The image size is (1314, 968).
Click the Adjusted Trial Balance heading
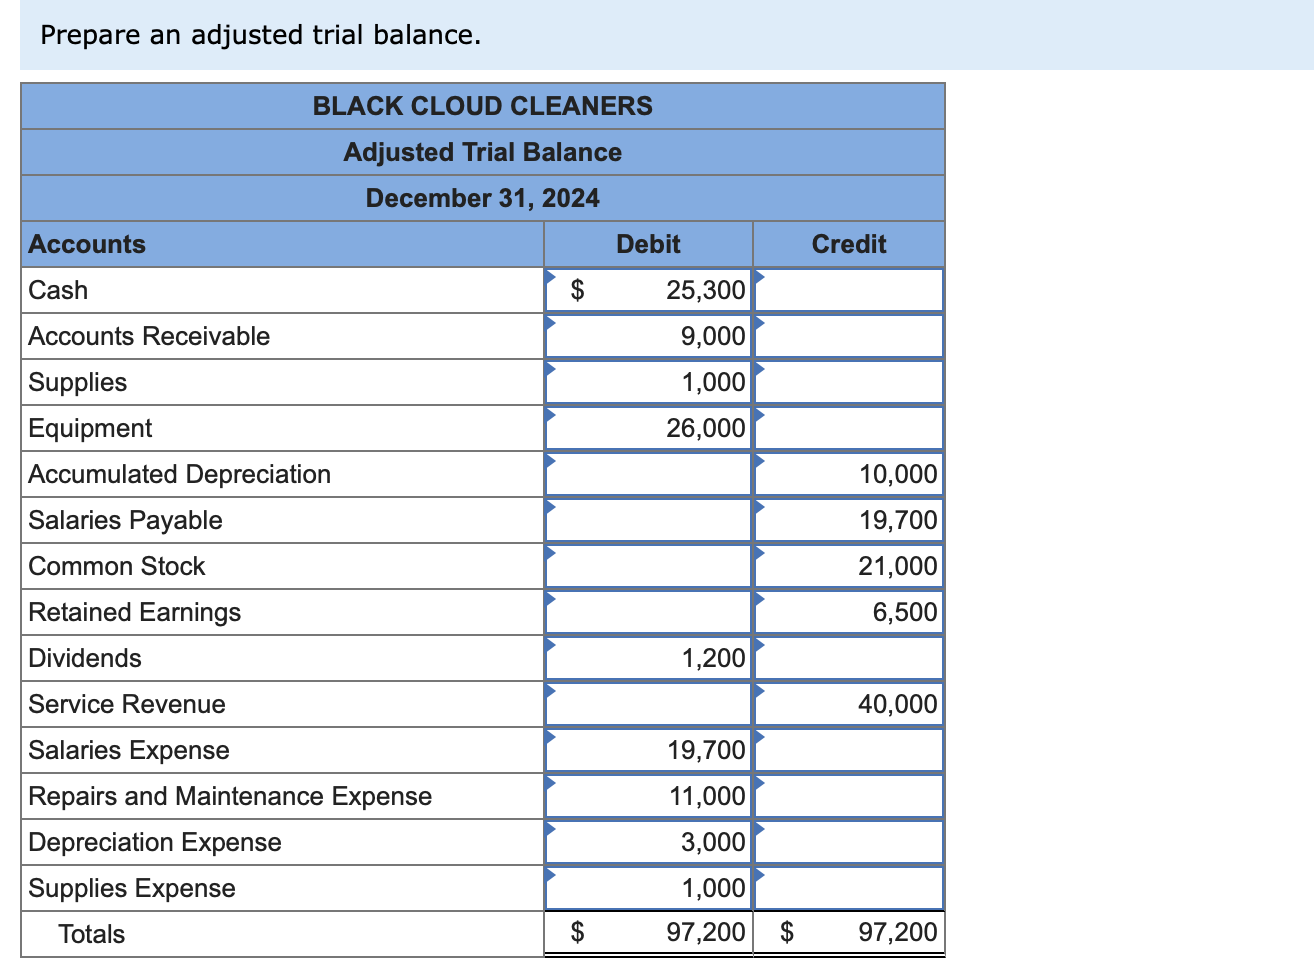point(483,152)
